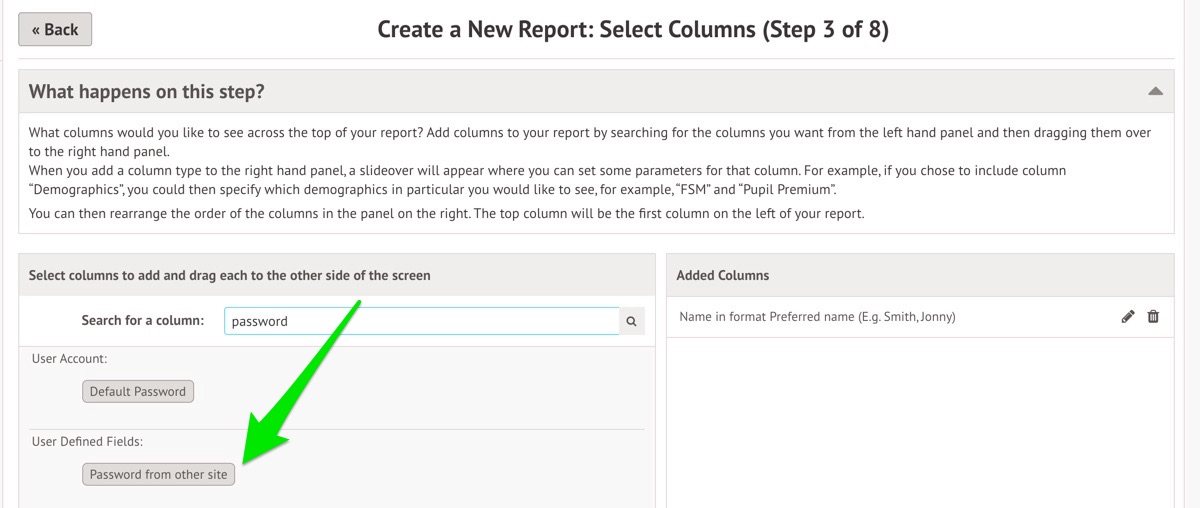
Task: Click the « Back button
Action: 55,30
